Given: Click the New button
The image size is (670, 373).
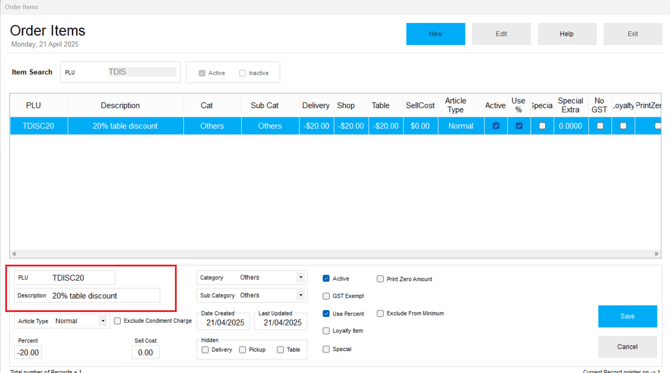Looking at the screenshot, I should click(435, 34).
